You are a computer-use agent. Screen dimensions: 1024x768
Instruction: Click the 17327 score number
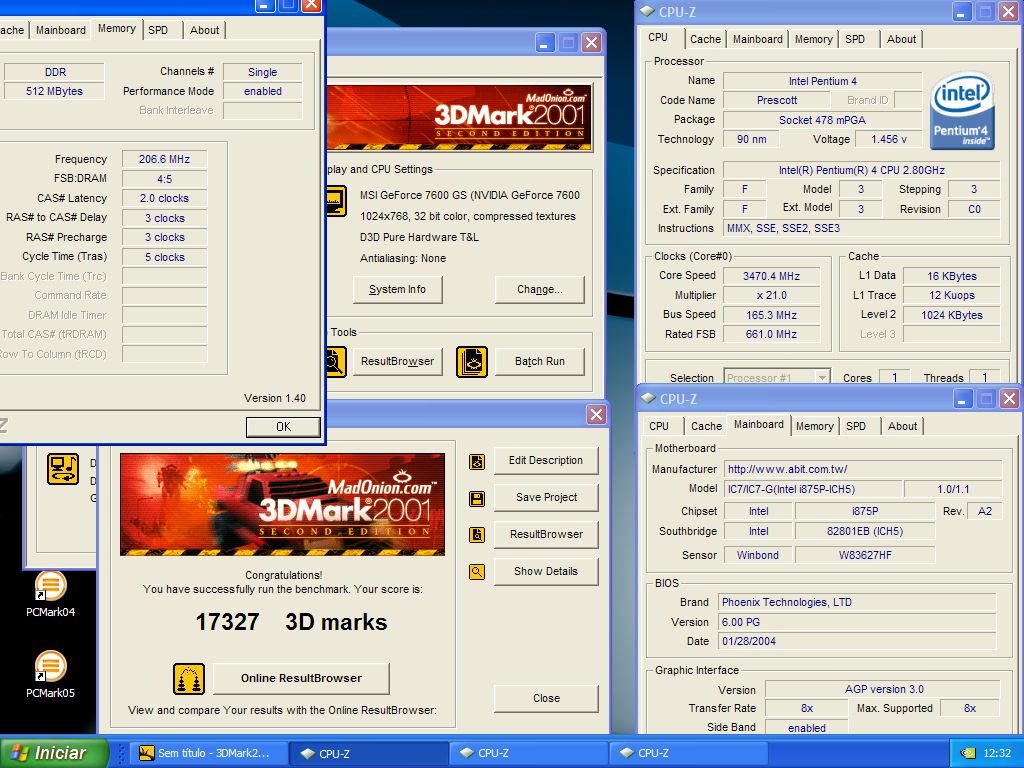[227, 622]
